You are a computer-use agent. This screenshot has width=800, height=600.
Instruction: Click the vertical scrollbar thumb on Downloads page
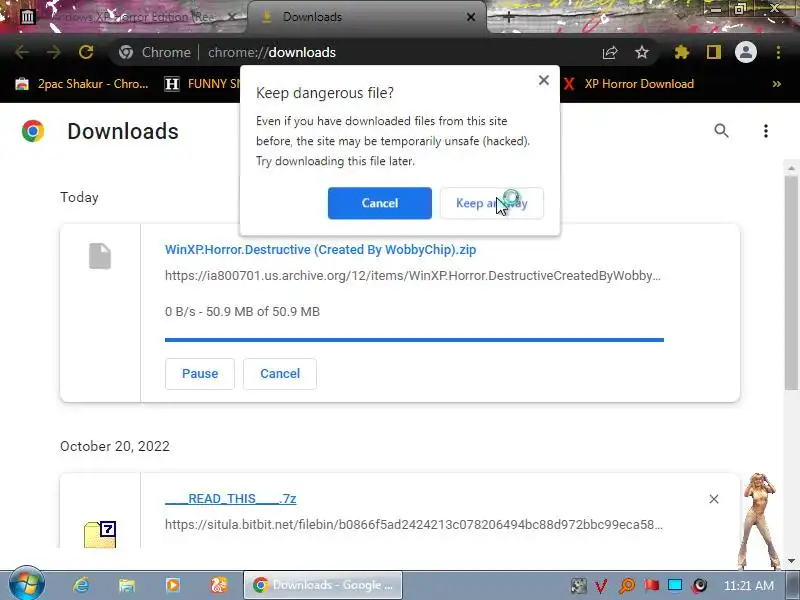pyautogui.click(x=791, y=283)
